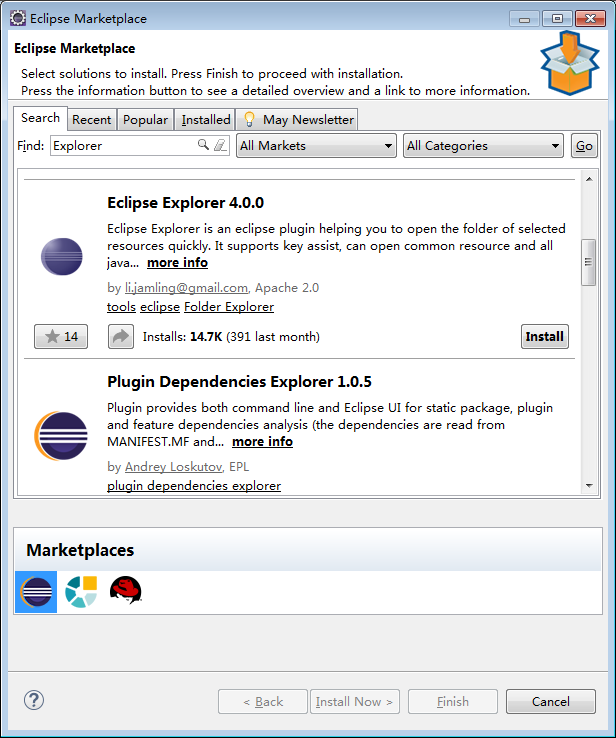
Task: Click the Cancel button
Action: coord(551,702)
